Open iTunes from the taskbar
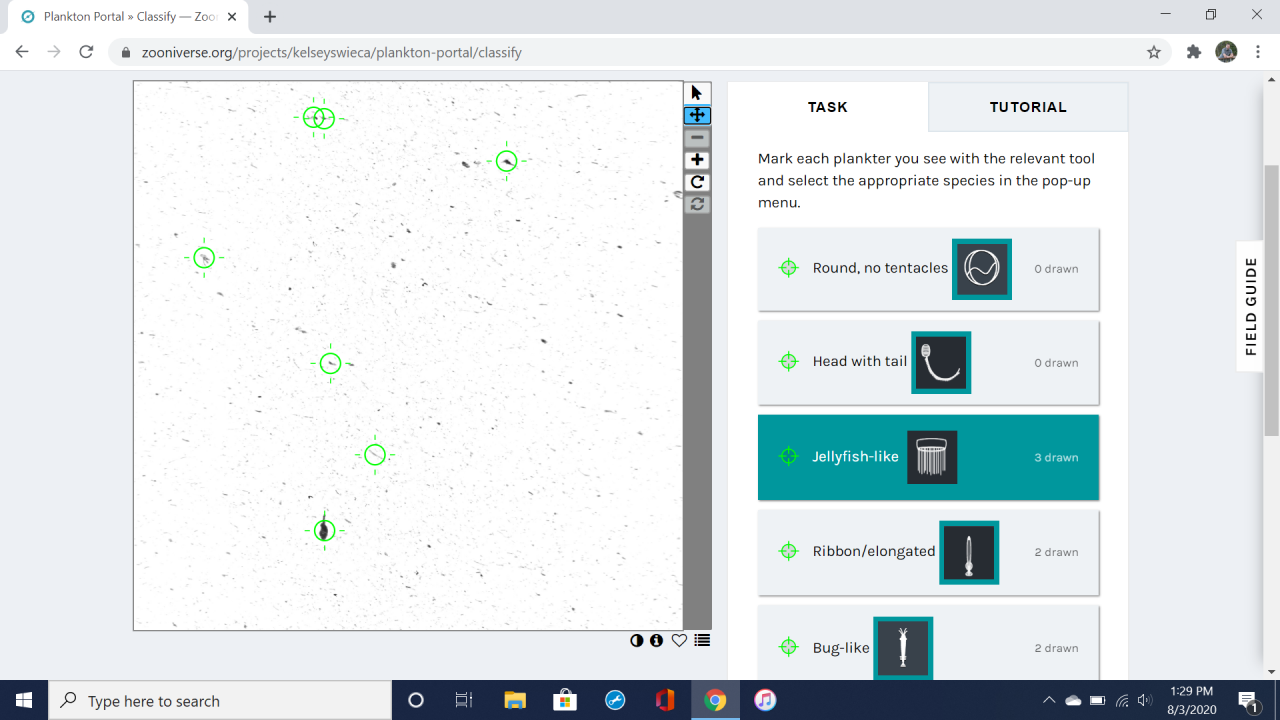The width and height of the screenshot is (1280, 720). [765, 700]
